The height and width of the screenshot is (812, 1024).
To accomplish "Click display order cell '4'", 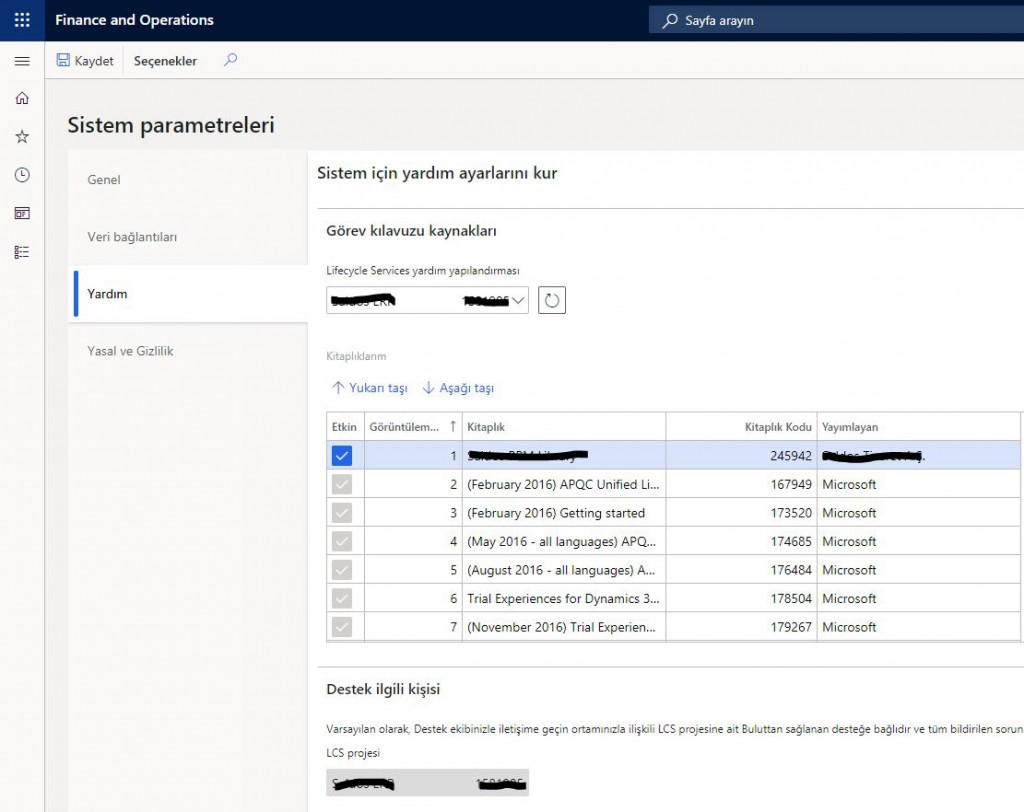I will (413, 542).
